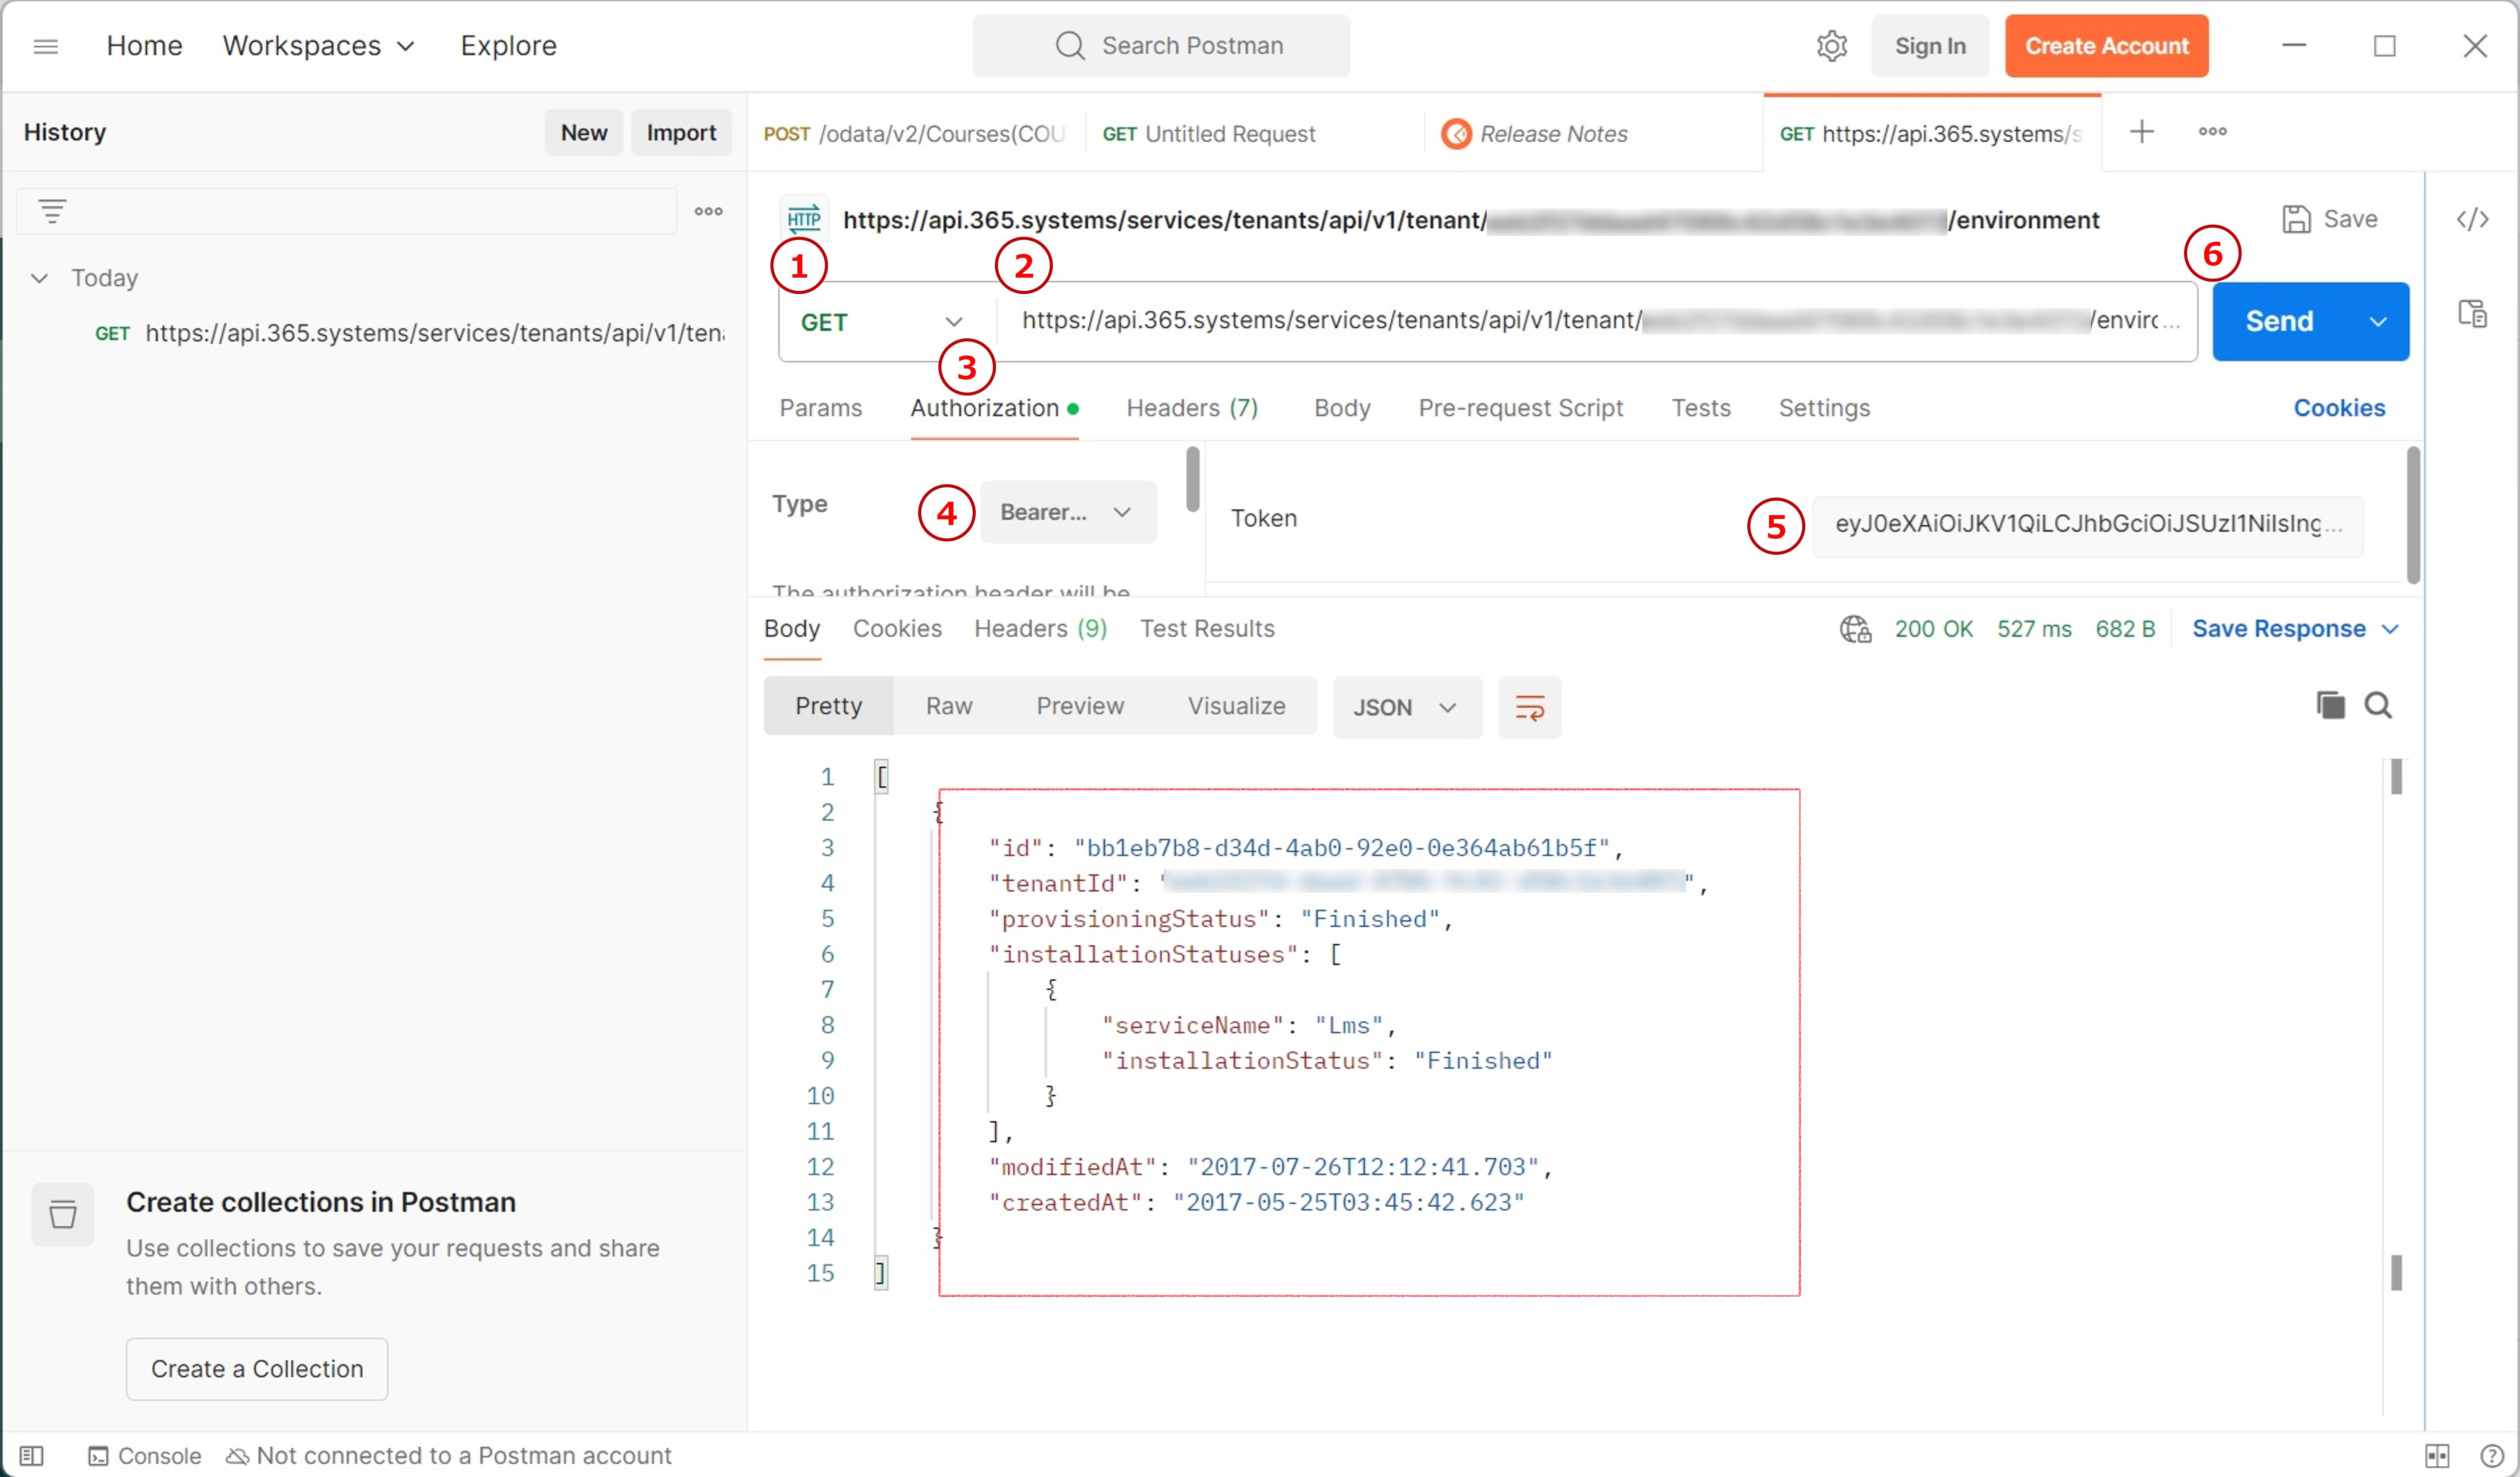Click Create a Collection button

coord(257,1369)
